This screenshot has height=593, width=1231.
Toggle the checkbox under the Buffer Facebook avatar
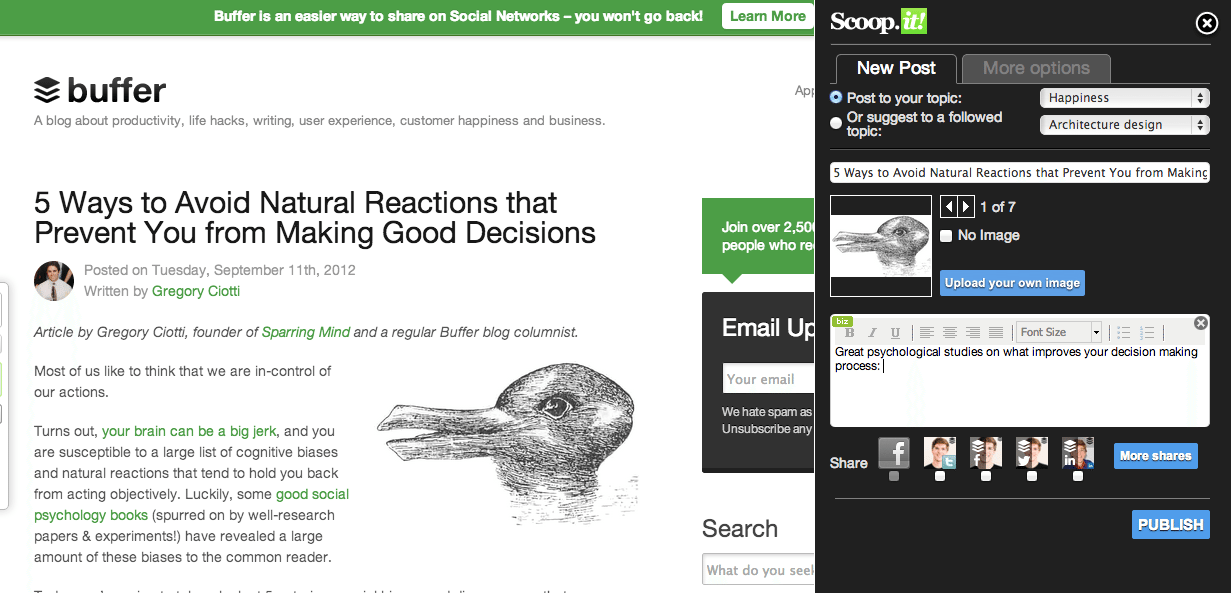pos(986,476)
